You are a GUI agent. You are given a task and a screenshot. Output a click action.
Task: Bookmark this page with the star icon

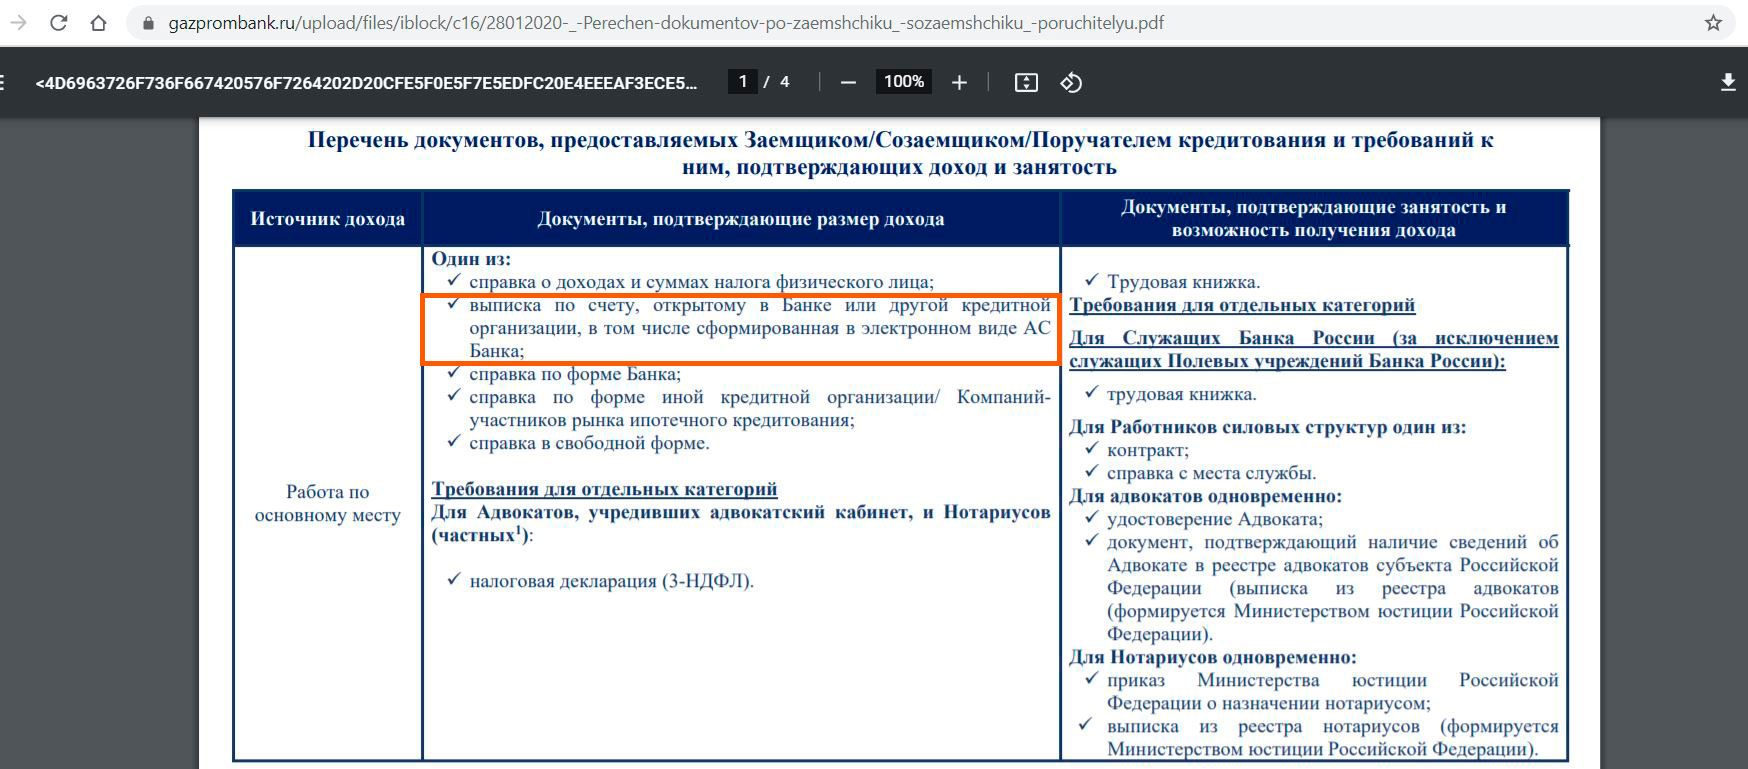tap(1713, 22)
